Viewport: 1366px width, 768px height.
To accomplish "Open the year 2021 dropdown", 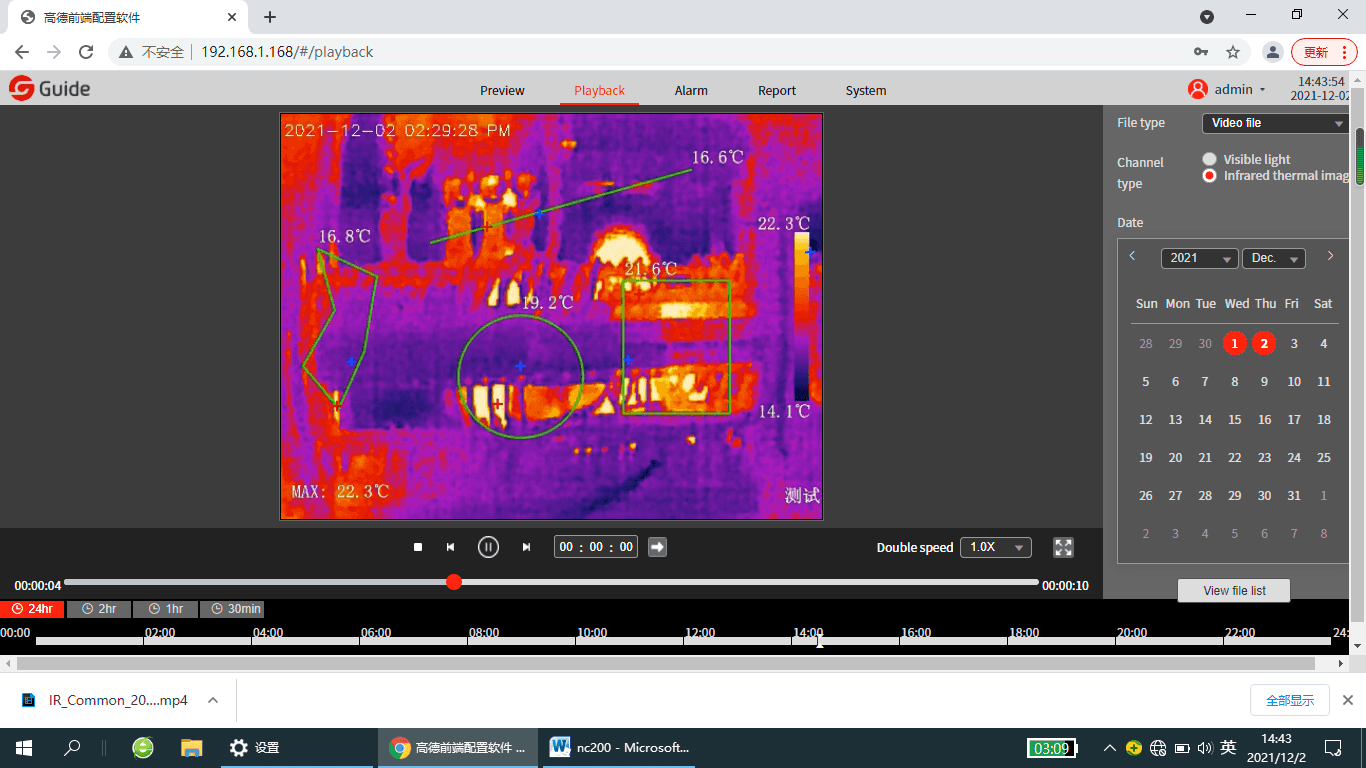I will [1199, 258].
